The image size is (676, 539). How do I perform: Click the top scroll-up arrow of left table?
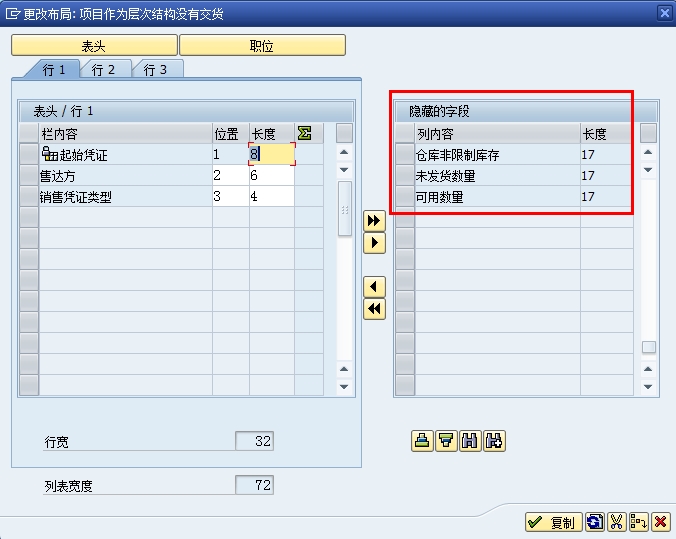coord(344,152)
